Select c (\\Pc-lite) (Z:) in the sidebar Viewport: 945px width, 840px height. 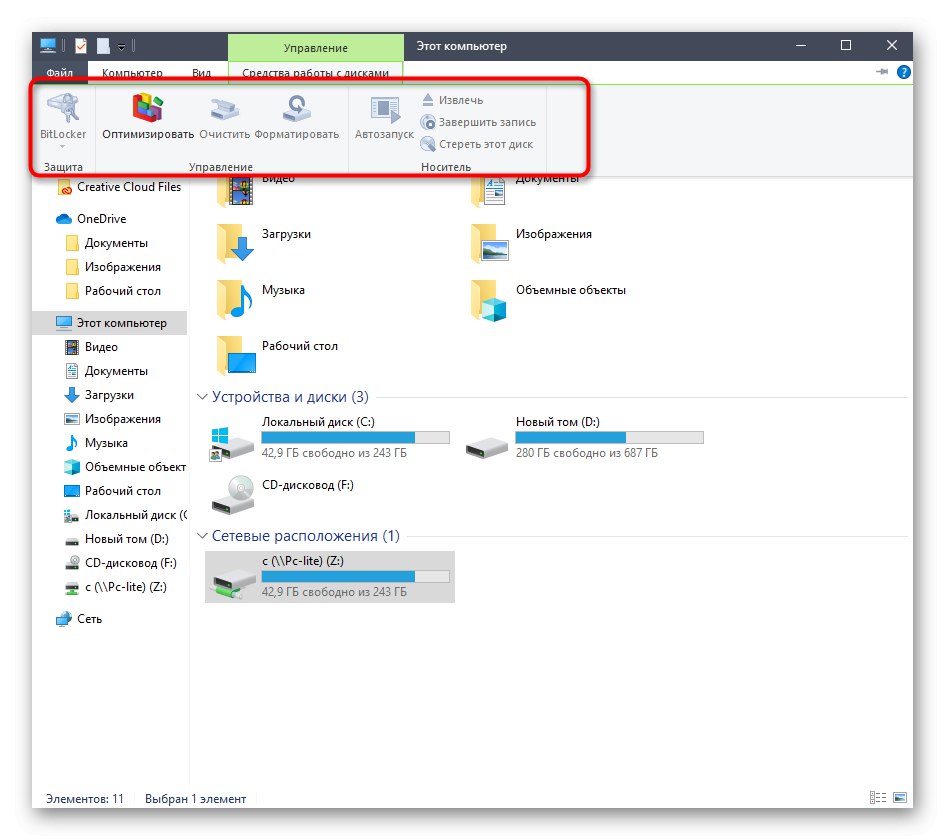[x=115, y=587]
